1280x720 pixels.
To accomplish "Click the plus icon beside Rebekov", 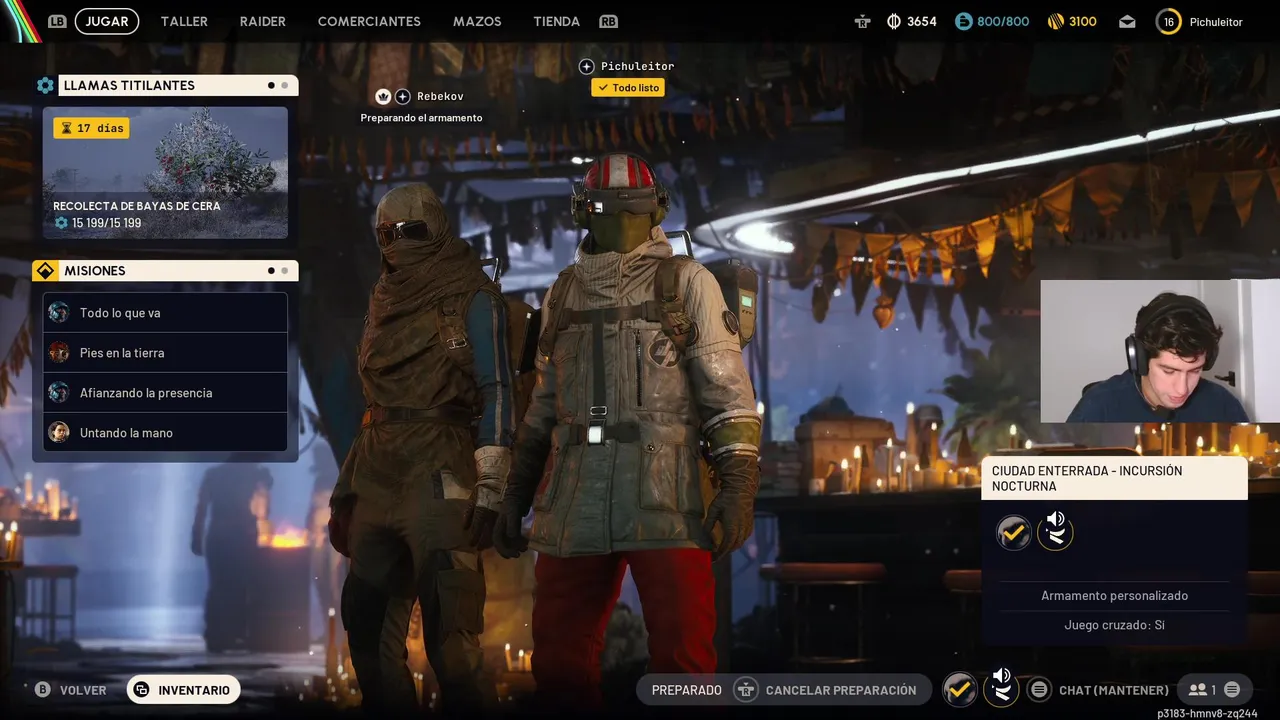I will [x=402, y=96].
